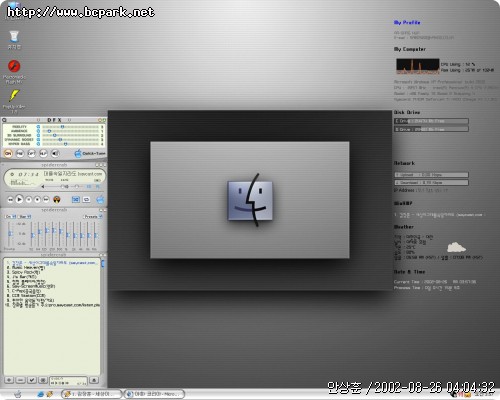Select first highlighted playlist entry
500x400 pixels.
(x=53, y=263)
